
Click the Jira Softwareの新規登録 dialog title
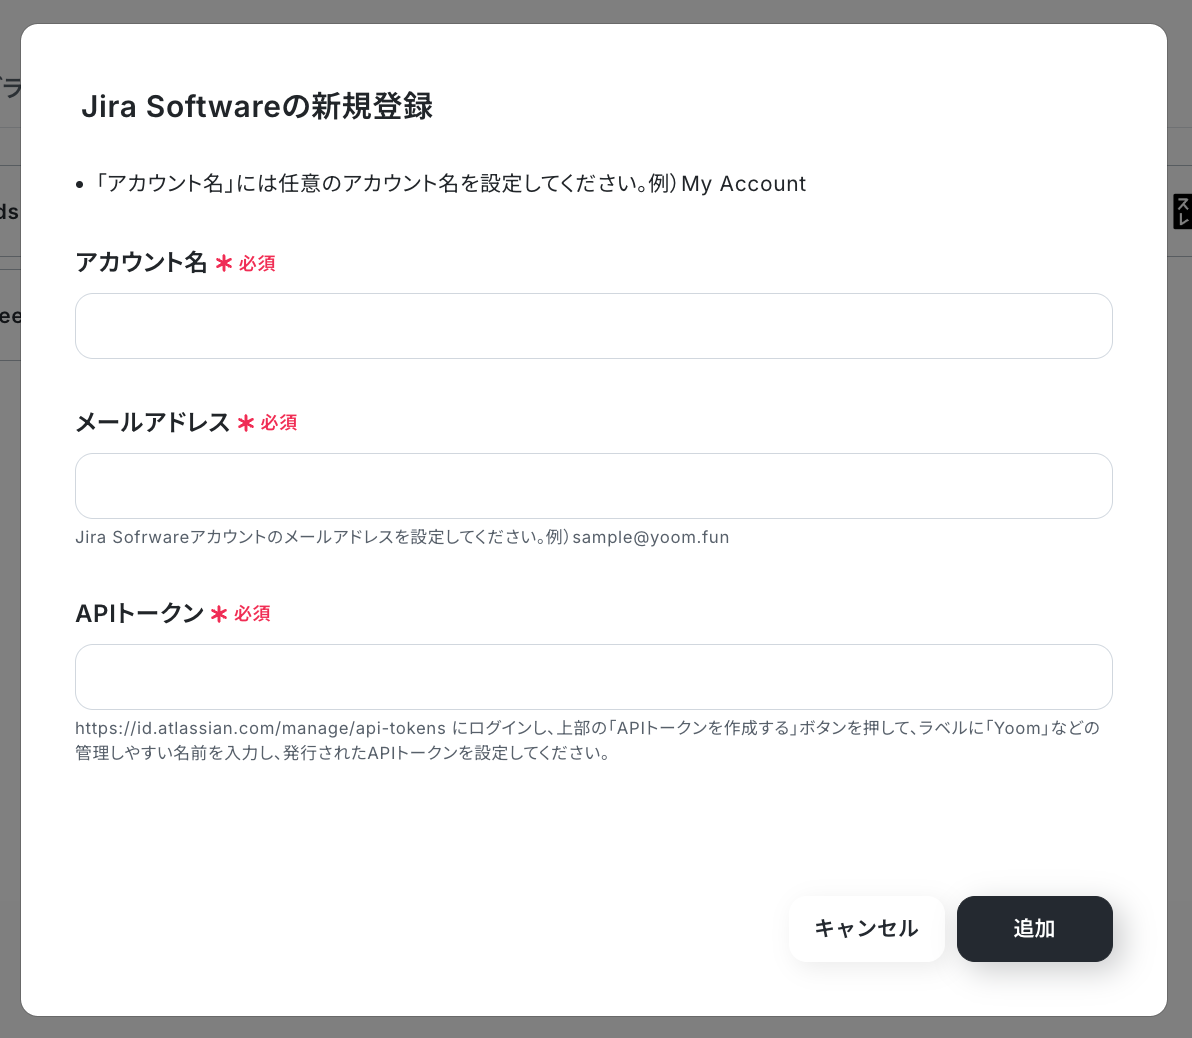coord(257,106)
